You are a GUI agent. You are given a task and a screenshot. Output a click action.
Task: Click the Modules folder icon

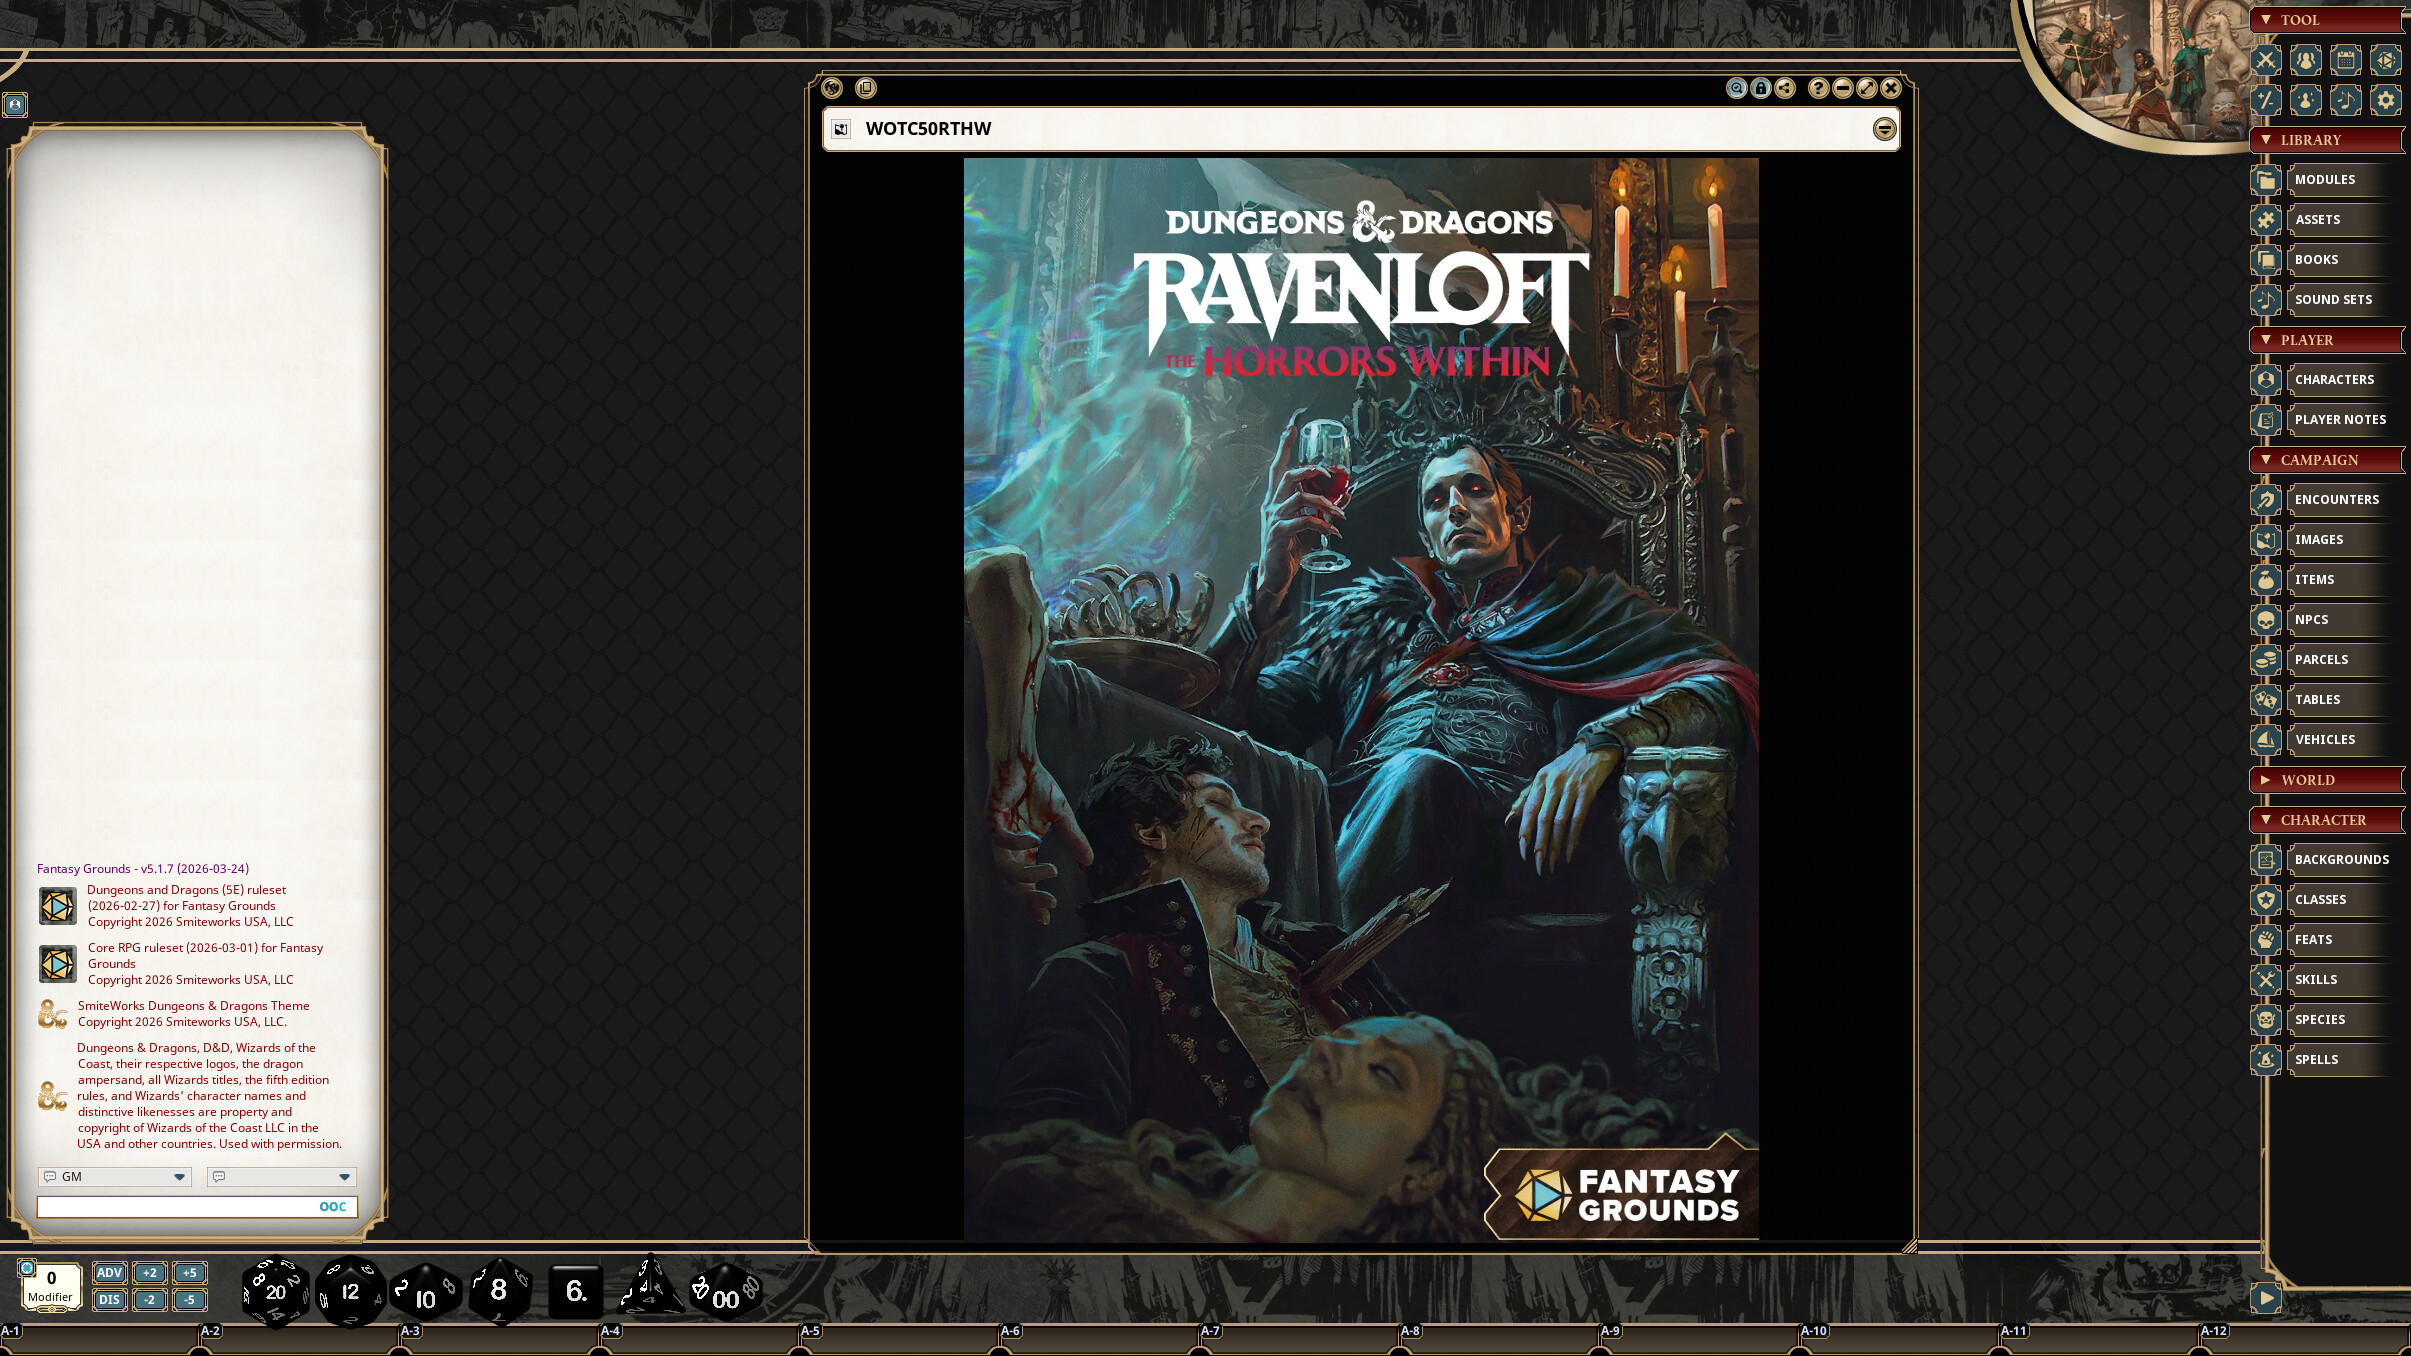click(2266, 180)
